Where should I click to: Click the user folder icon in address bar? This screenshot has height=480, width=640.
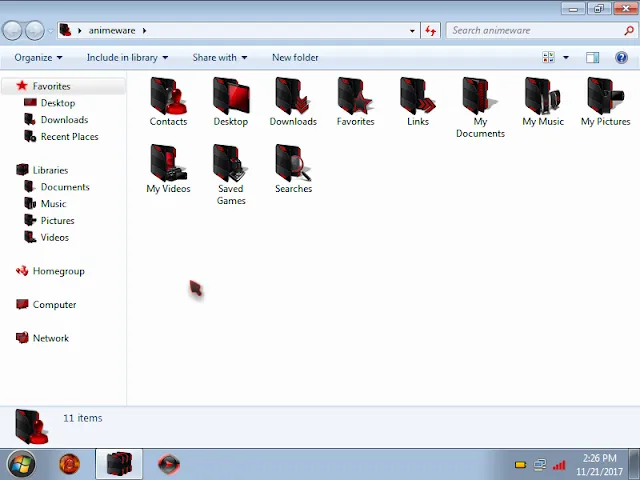(65, 30)
